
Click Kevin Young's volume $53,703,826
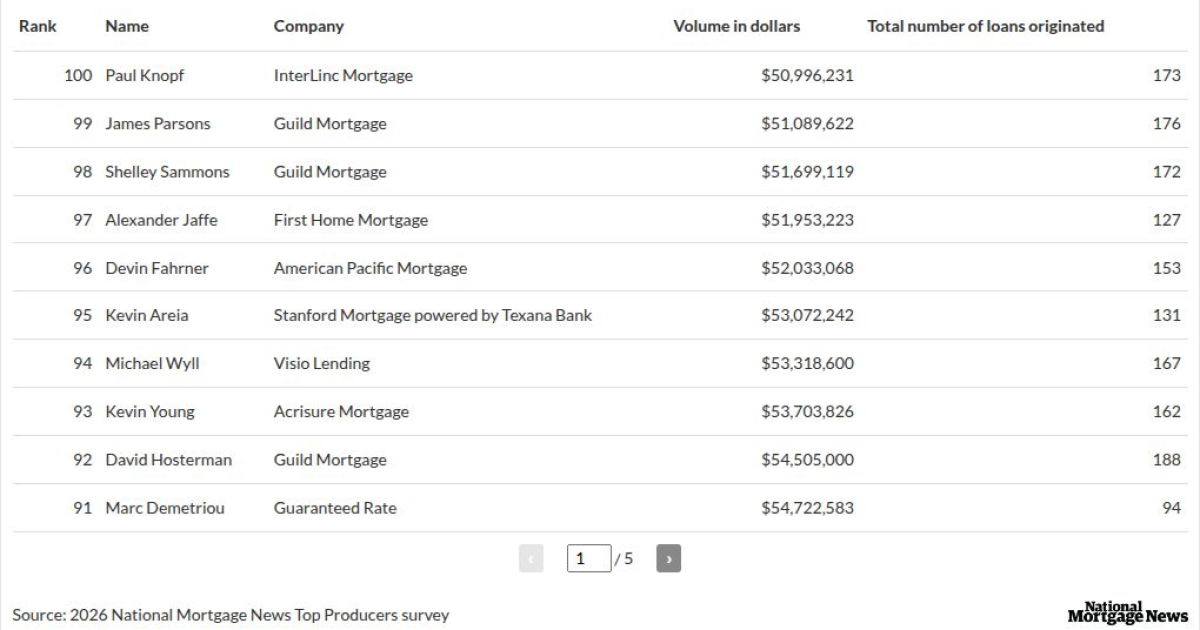click(x=807, y=412)
